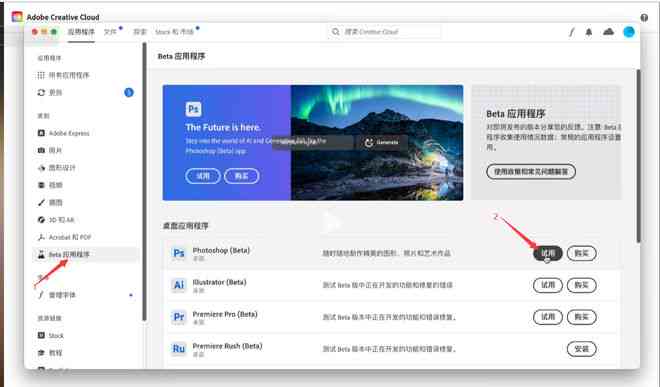Viewport: 660px width, 387px height.
Task: Click the fonts f icon in top bar
Action: [x=571, y=32]
